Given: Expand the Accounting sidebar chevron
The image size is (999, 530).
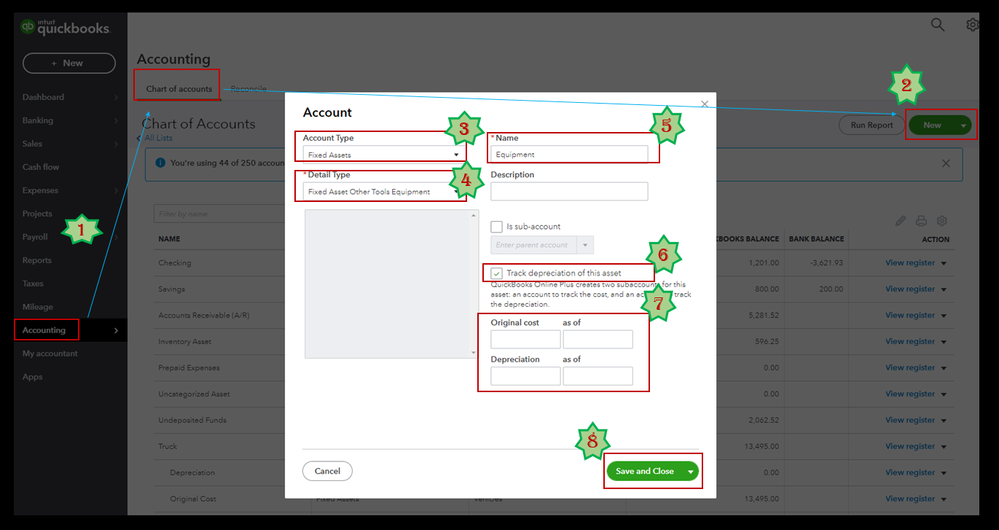Looking at the screenshot, I should tap(116, 330).
